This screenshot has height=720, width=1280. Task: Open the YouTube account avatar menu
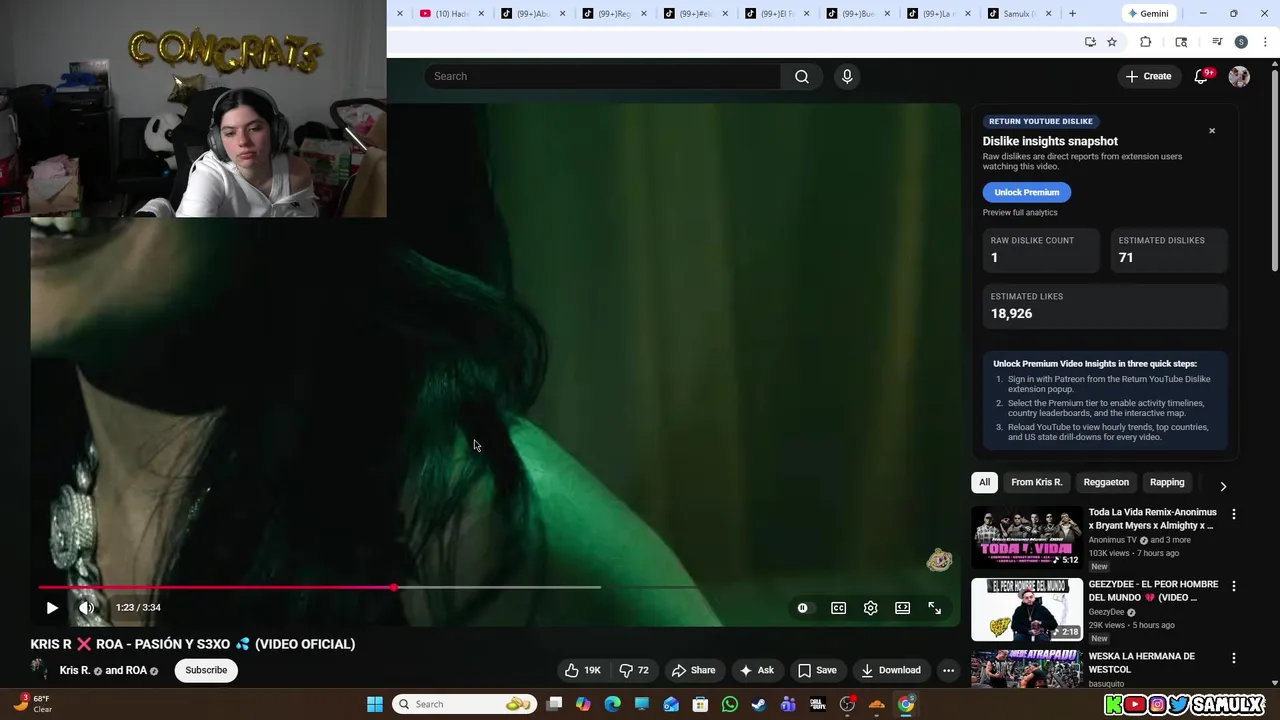point(1239,77)
